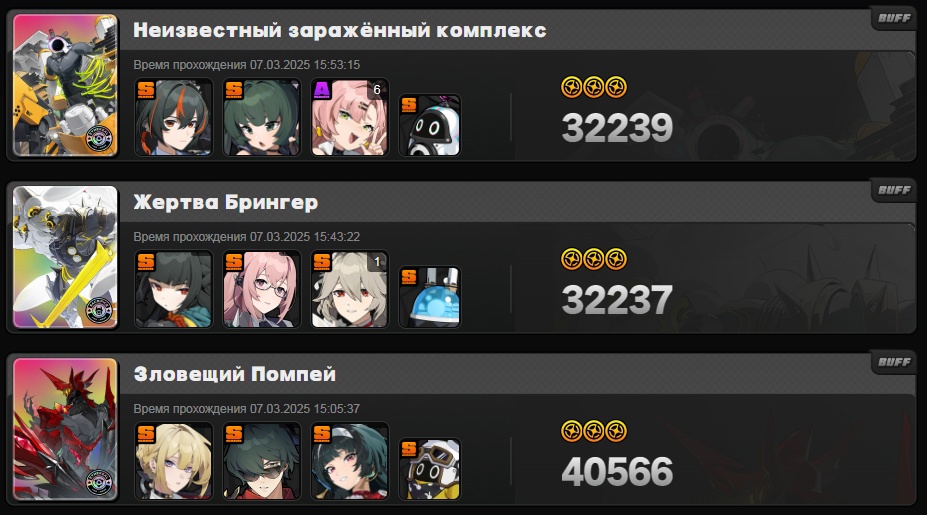The height and width of the screenshot is (515, 927).
Task: Select blonde-haired agent in third row
Action: click(173, 461)
